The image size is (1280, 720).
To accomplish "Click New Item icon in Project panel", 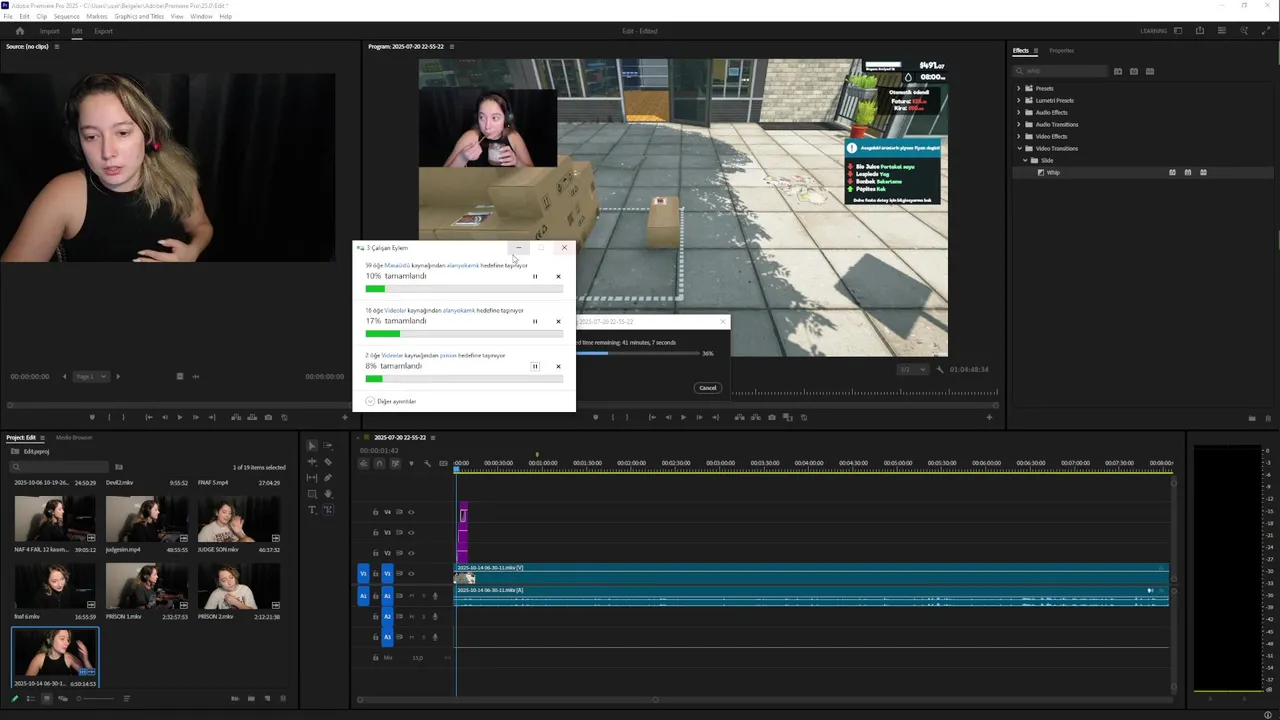I will pyautogui.click(x=267, y=698).
